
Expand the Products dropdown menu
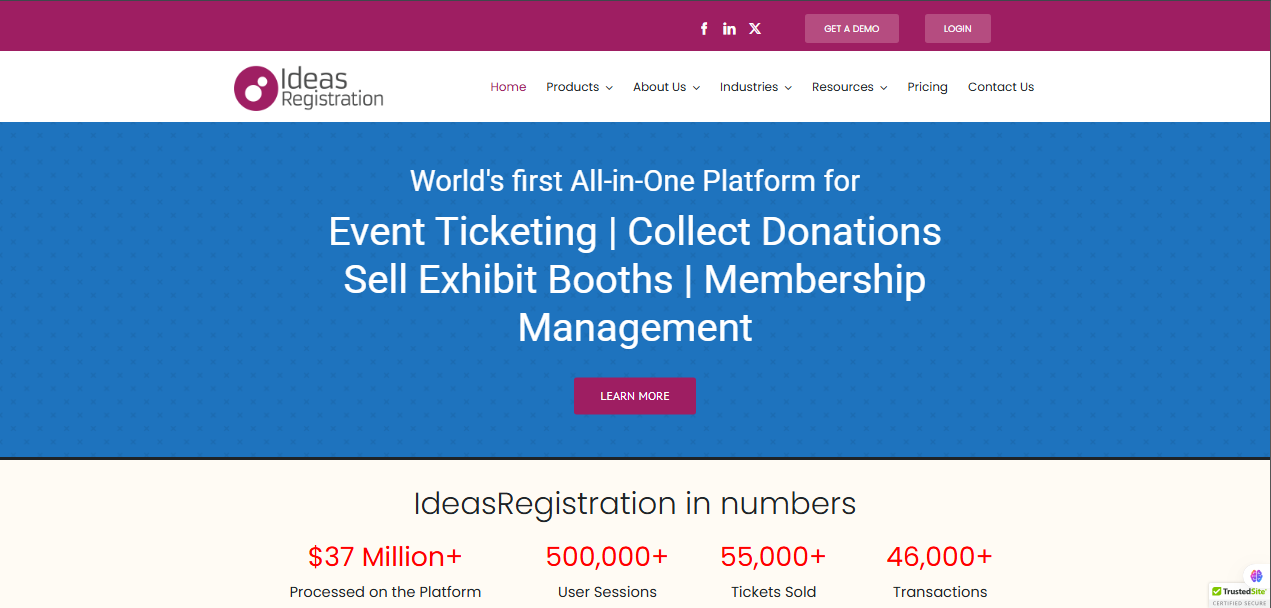(x=579, y=87)
